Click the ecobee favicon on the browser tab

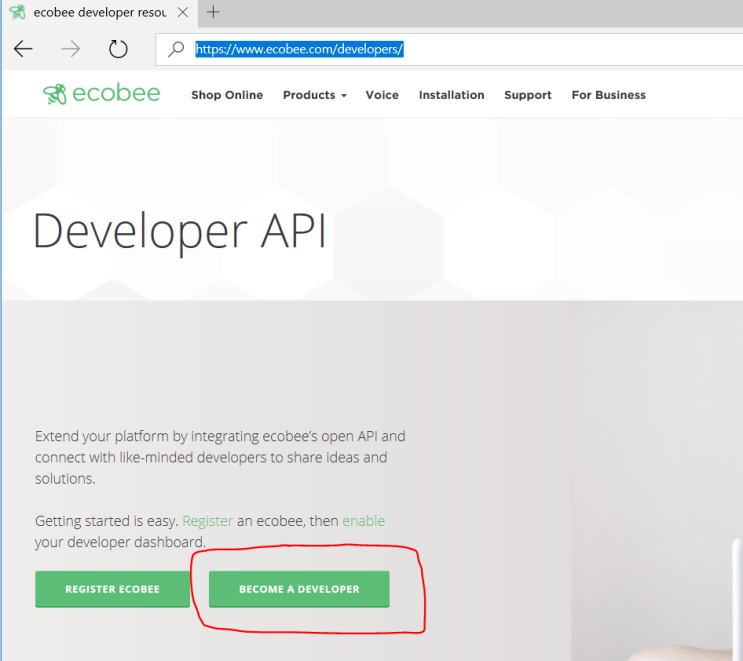pyautogui.click(x=17, y=12)
